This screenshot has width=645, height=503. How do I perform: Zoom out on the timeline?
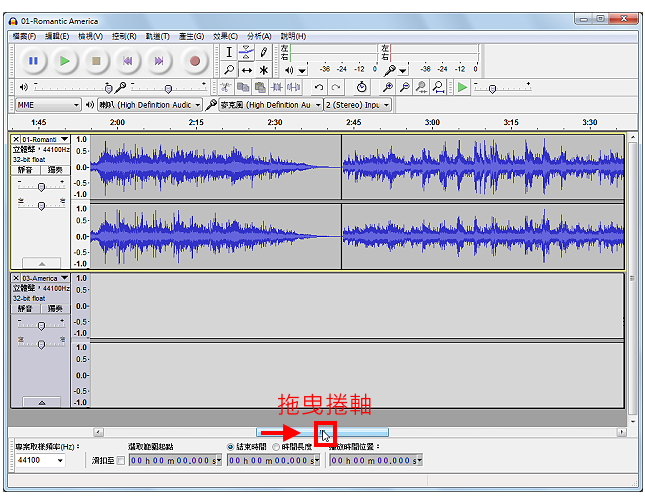[405, 87]
